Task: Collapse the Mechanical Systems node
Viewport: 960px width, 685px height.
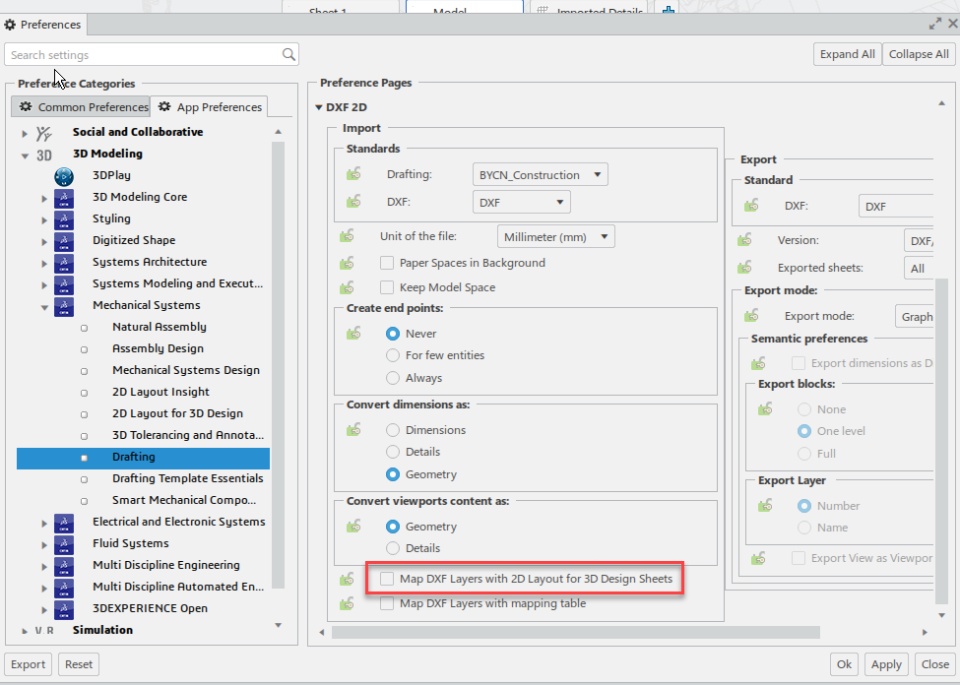Action: click(45, 307)
